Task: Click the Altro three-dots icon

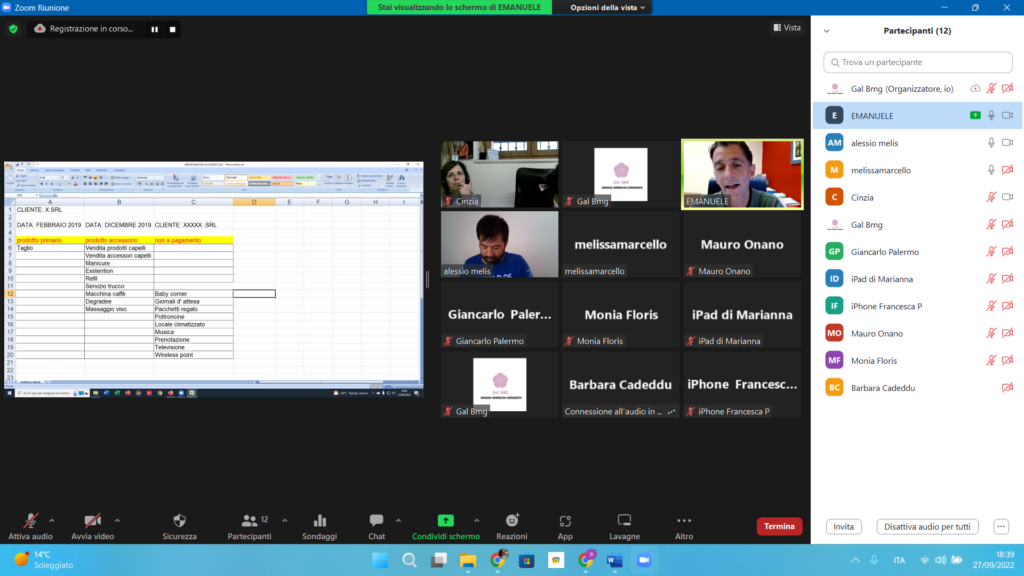Action: click(684, 521)
